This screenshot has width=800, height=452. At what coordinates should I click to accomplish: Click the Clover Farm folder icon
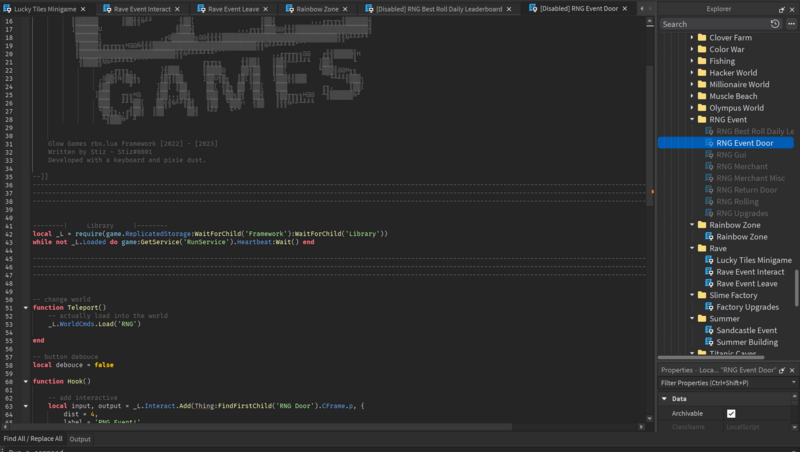[700, 38]
